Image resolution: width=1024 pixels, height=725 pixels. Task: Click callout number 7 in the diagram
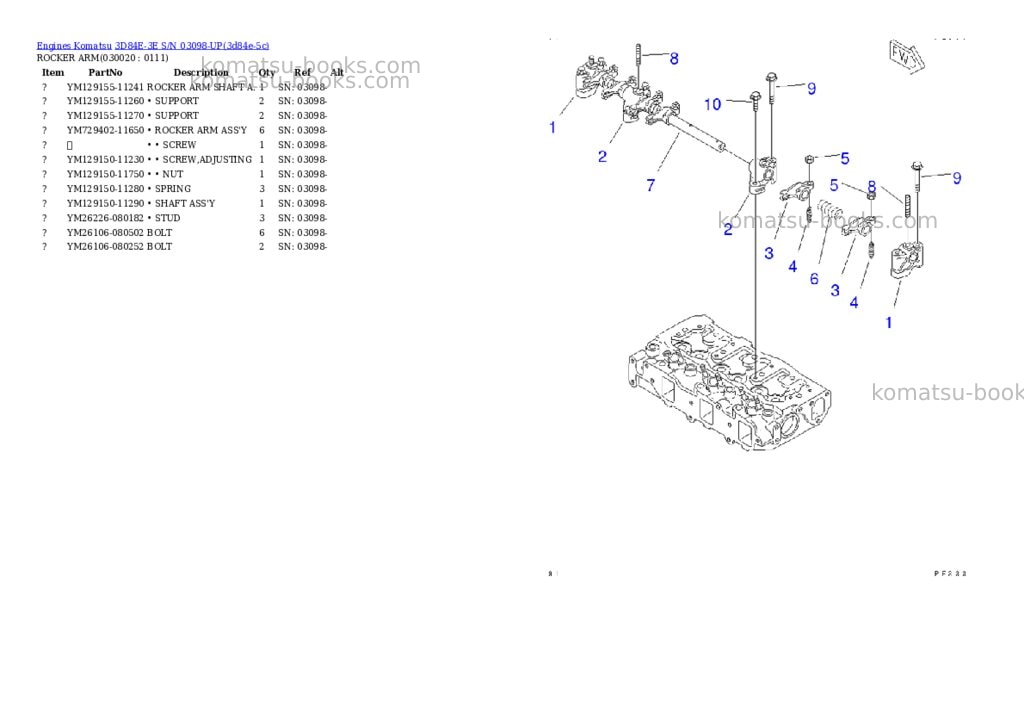[650, 185]
